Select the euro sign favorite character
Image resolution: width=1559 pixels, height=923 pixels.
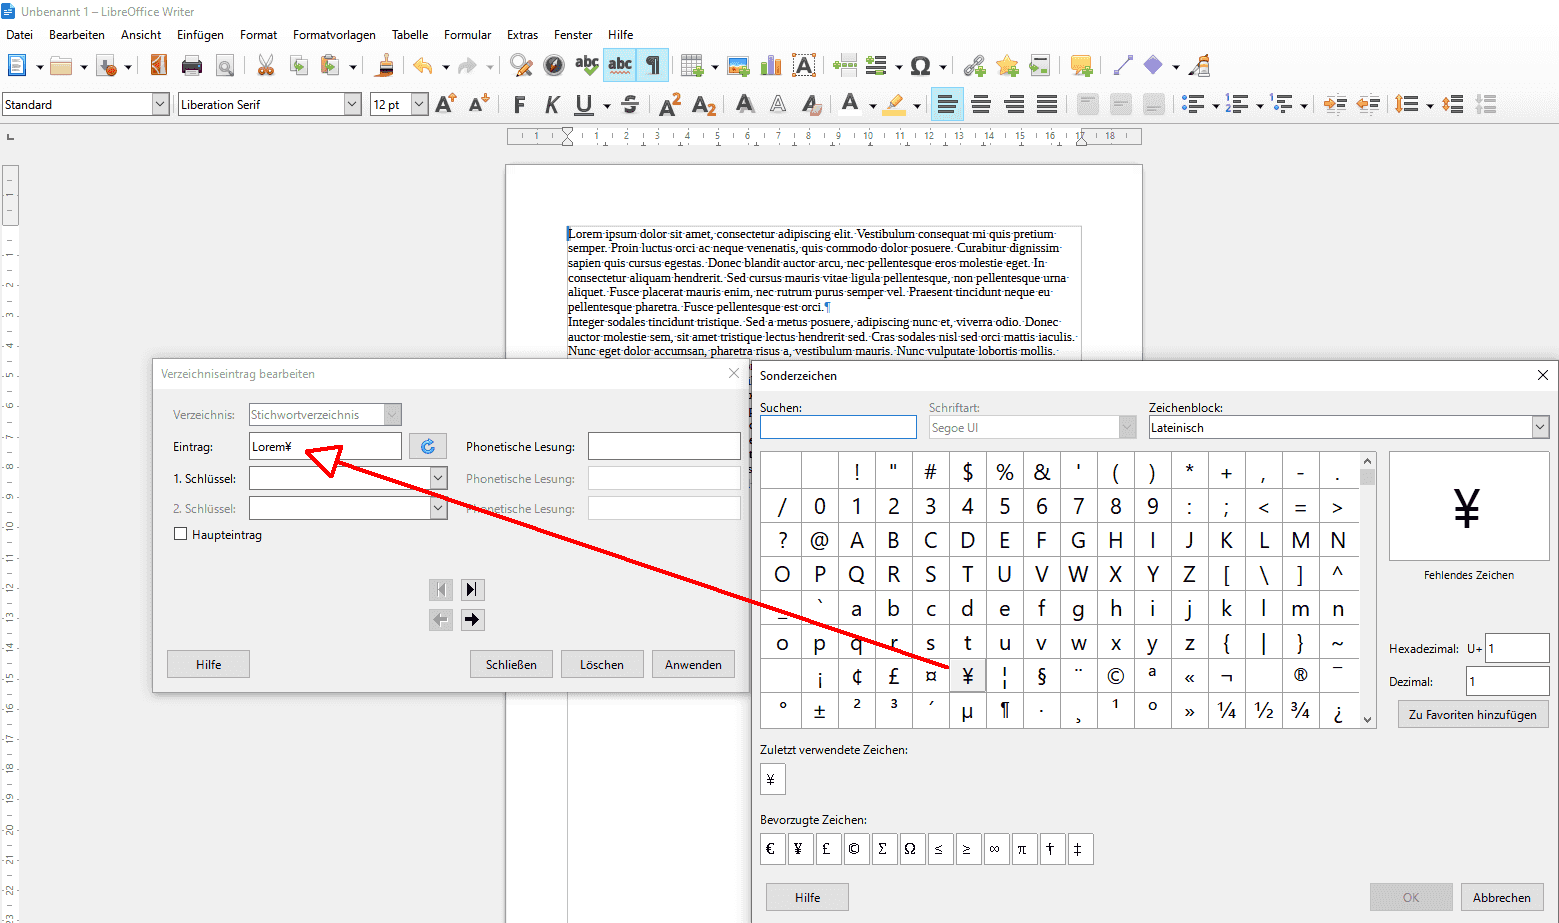pos(771,849)
